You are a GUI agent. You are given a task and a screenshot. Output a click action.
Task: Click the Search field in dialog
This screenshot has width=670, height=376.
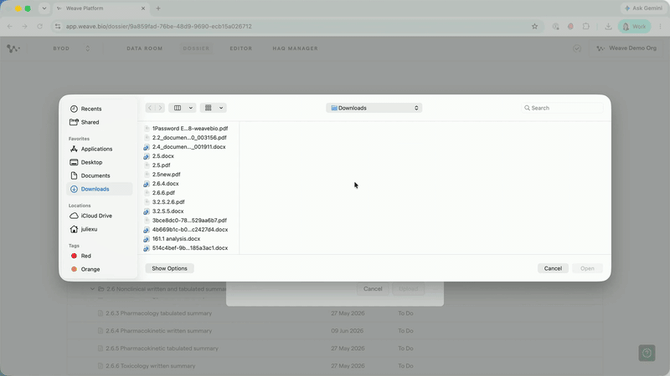point(562,108)
